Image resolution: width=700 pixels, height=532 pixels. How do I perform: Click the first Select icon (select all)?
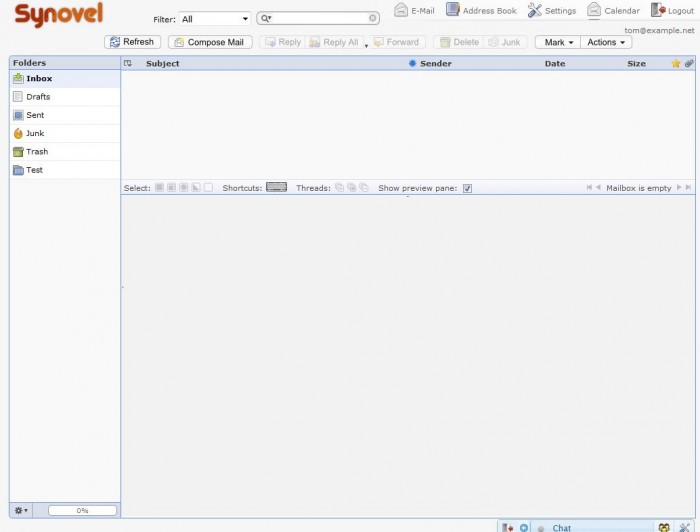pos(159,187)
